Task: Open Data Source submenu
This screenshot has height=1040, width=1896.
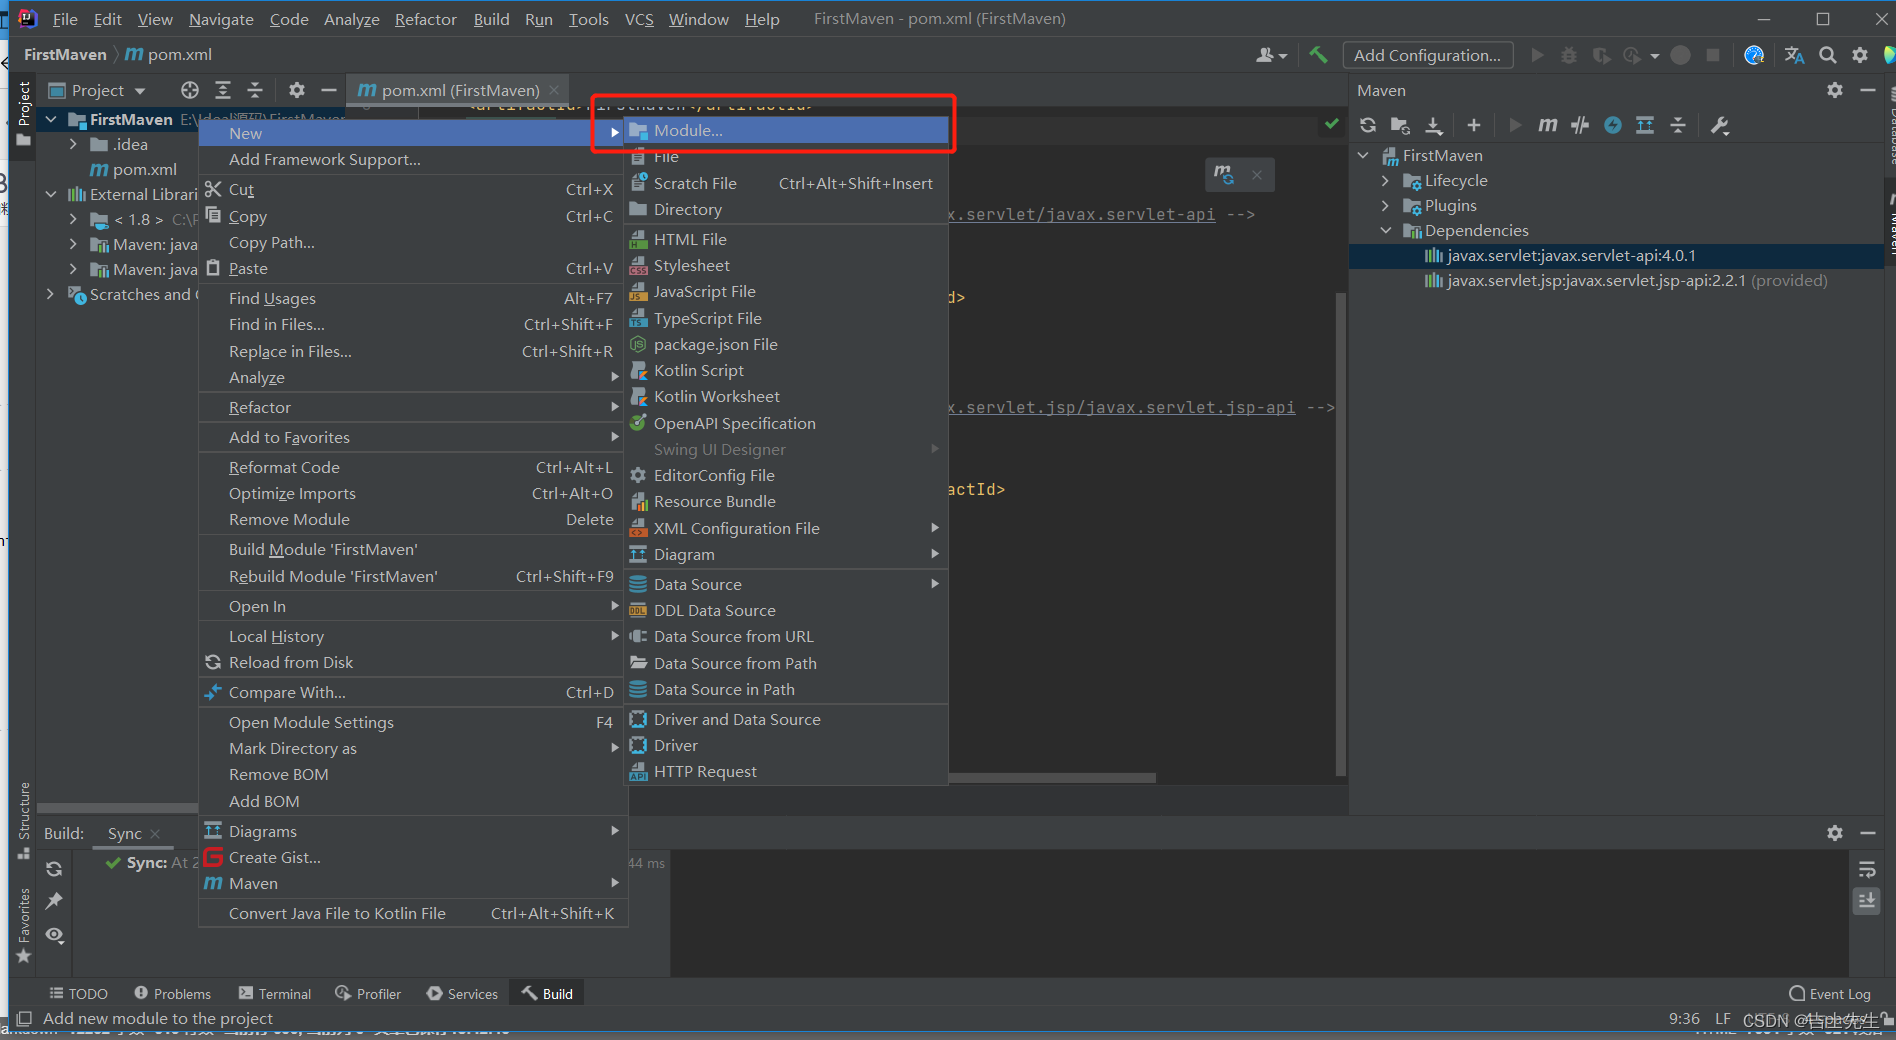Action: point(786,584)
